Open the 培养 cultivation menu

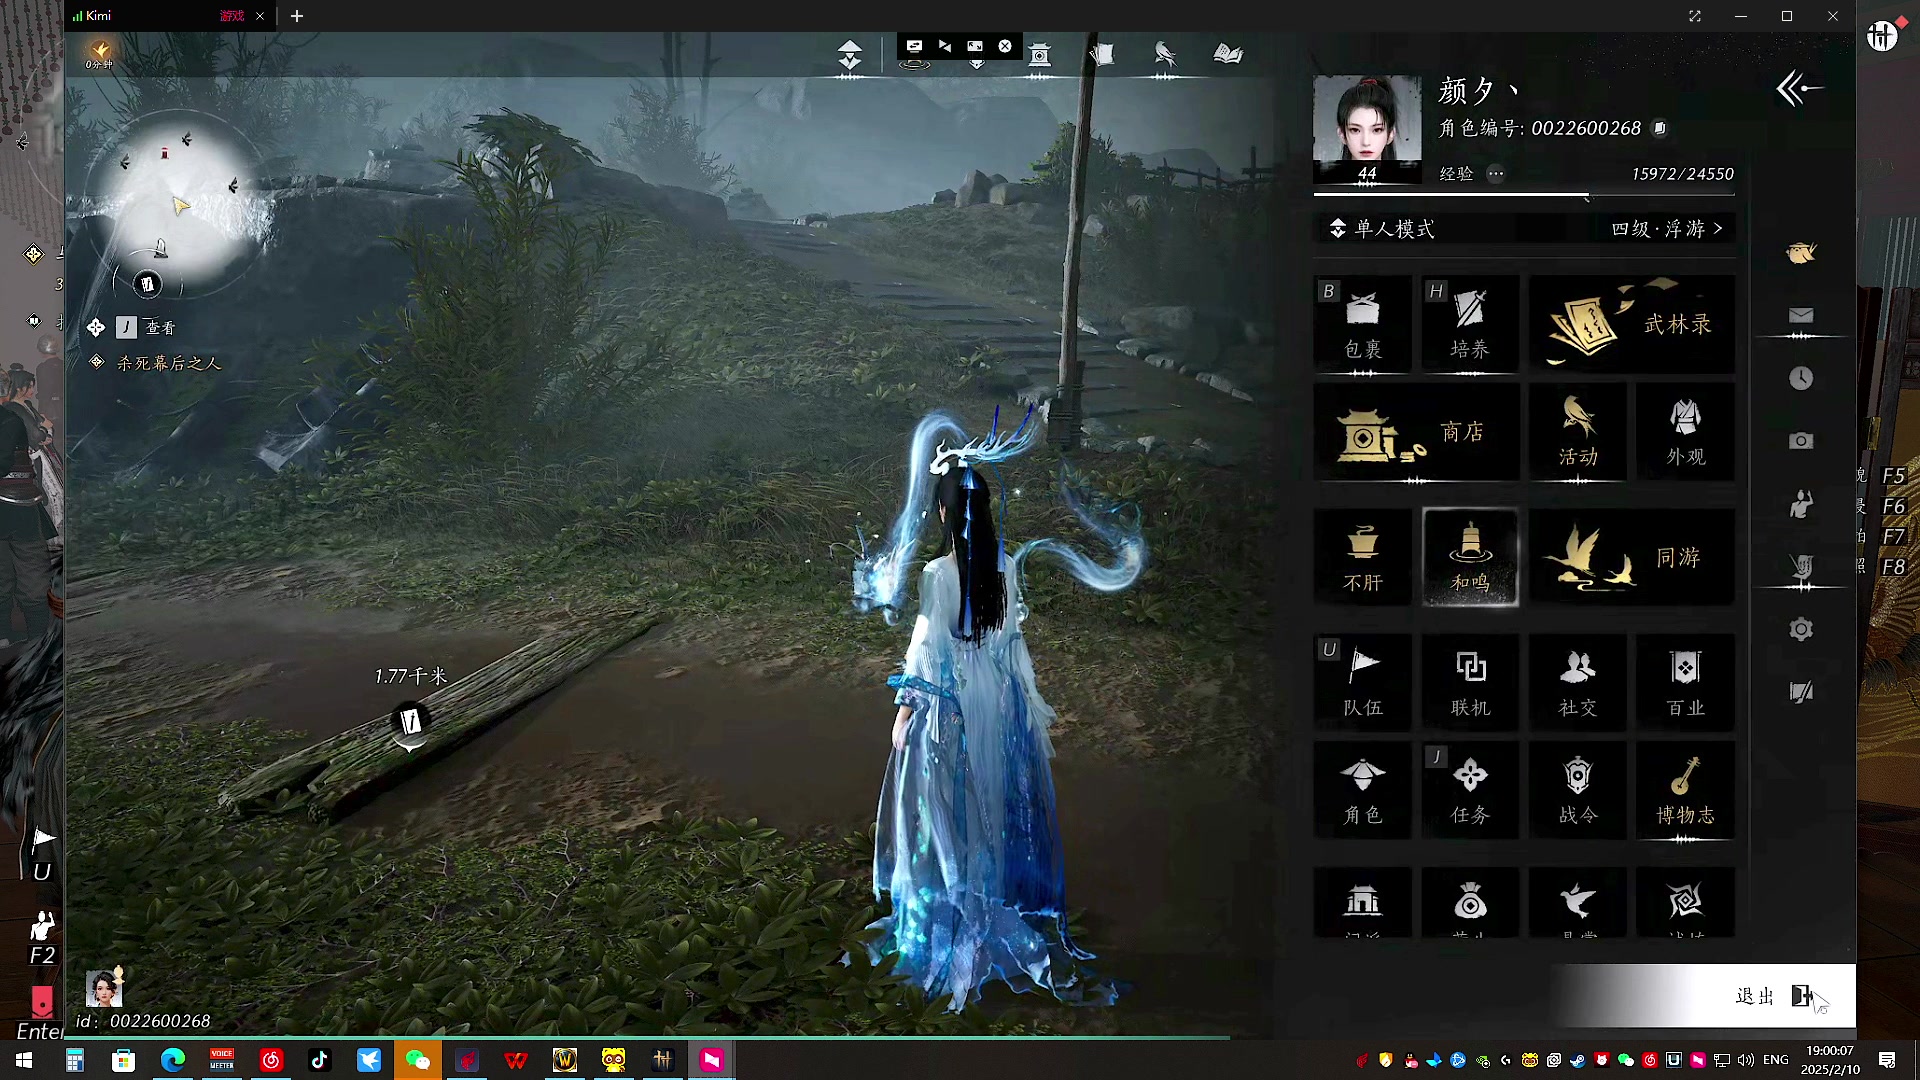tap(1469, 323)
